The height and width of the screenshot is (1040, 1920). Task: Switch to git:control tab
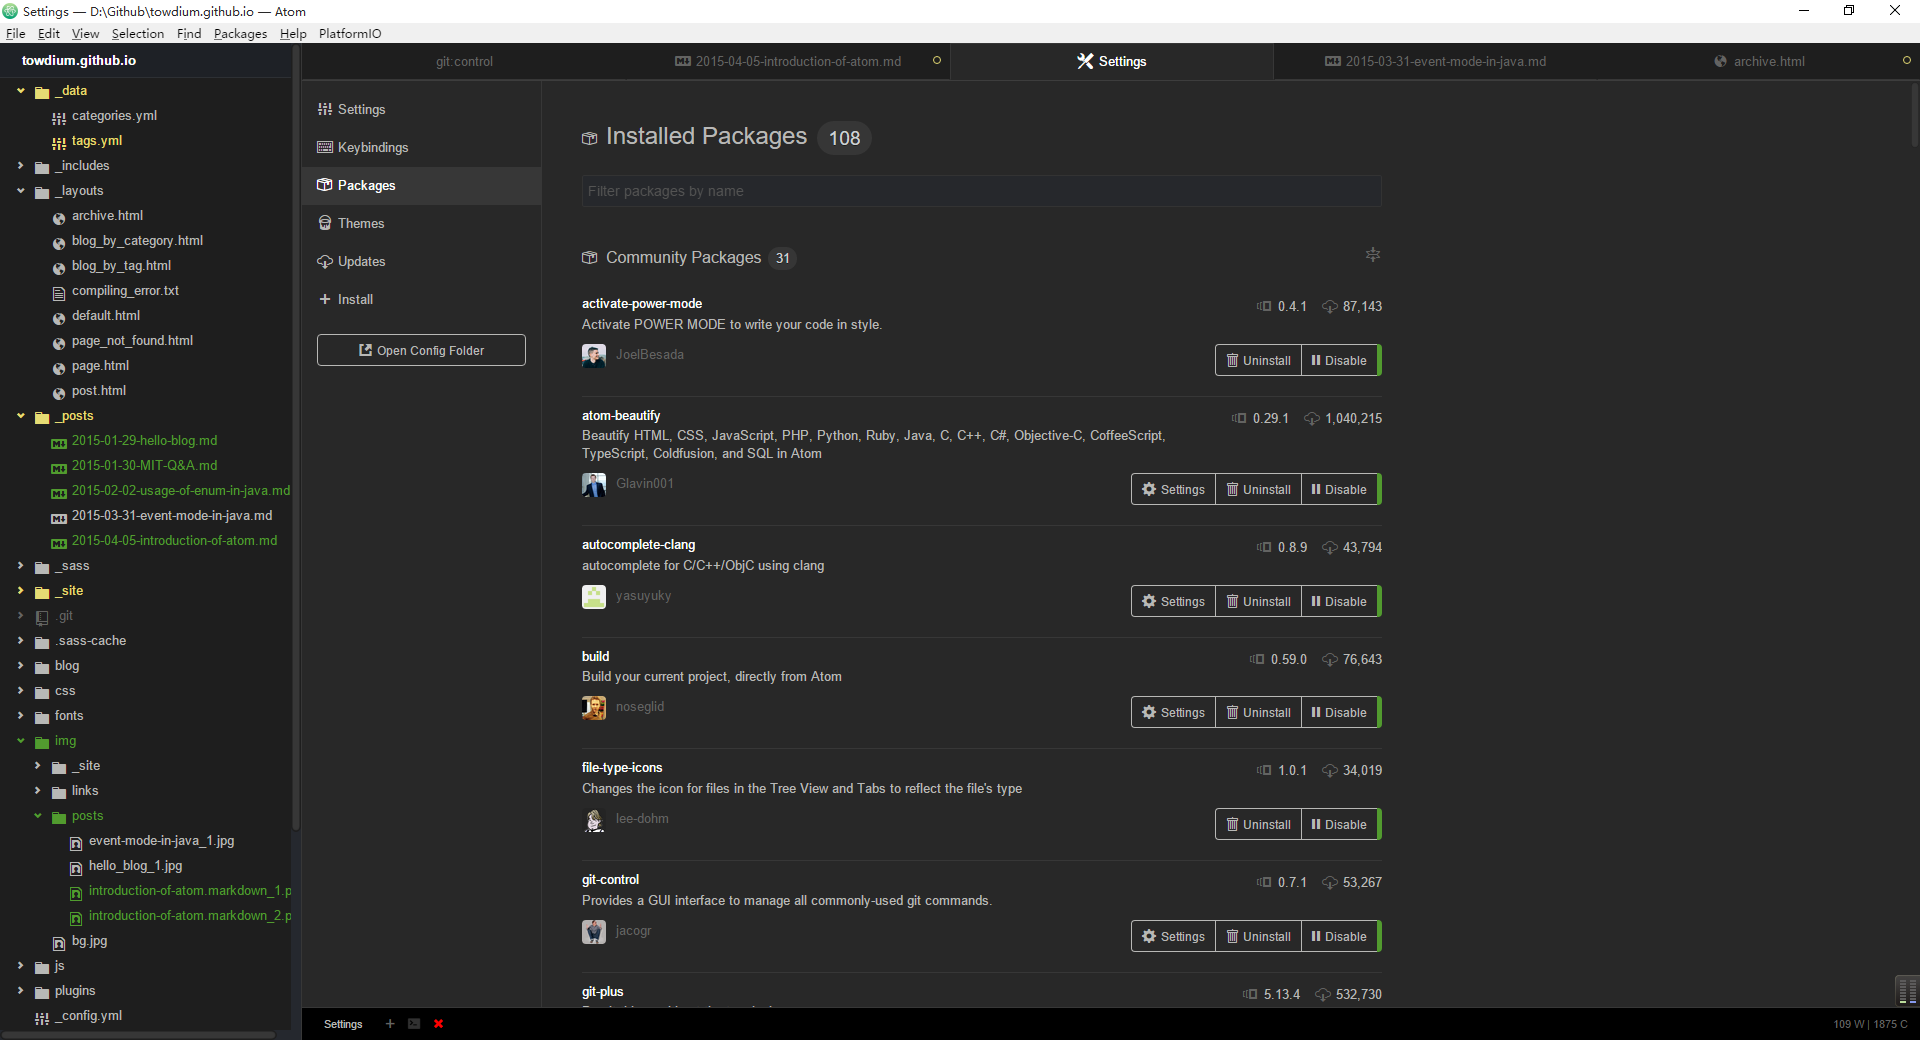coord(464,61)
